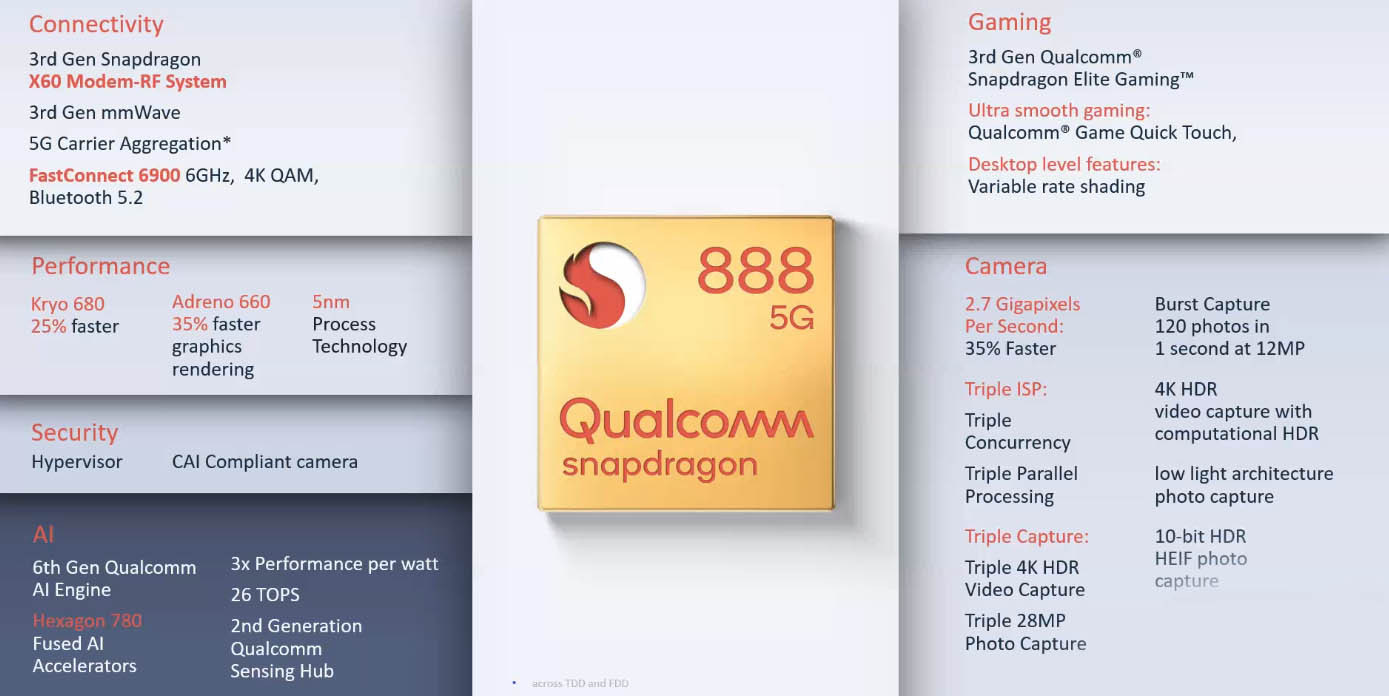Select the Triple ISP subheading
Image resolution: width=1389 pixels, height=696 pixels.
click(1006, 390)
